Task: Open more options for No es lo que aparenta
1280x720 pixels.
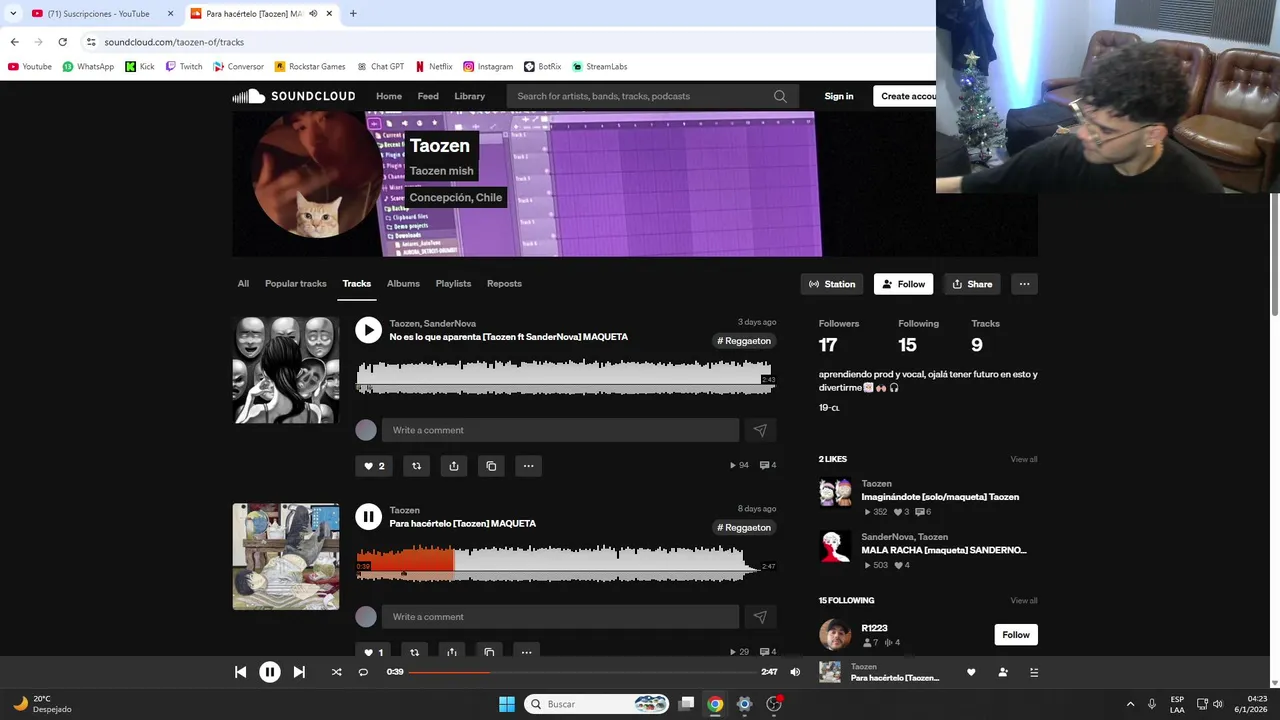Action: pyautogui.click(x=528, y=466)
